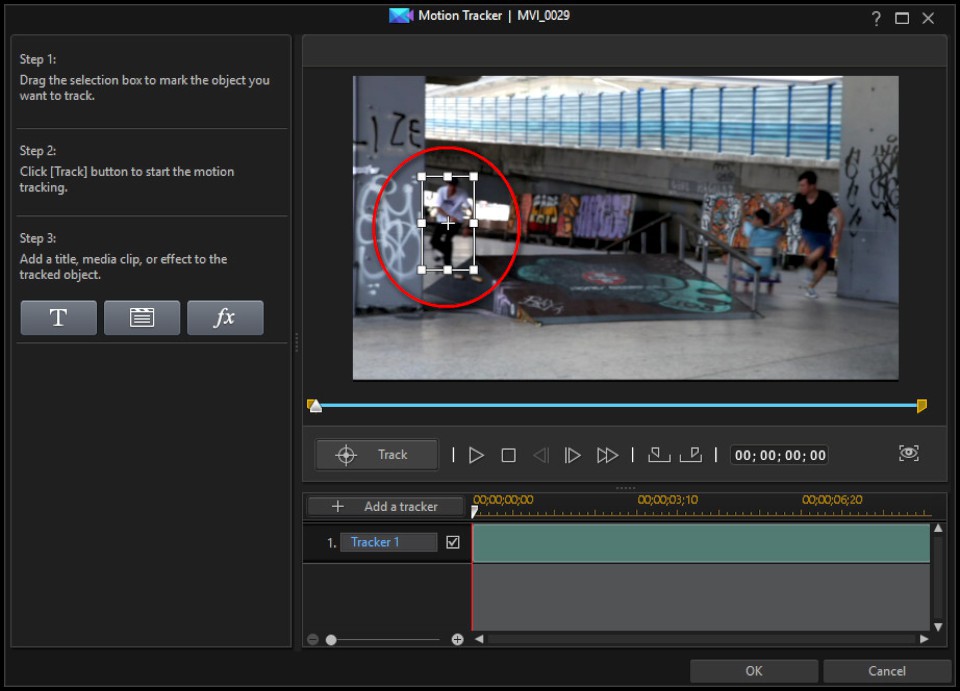This screenshot has height=691, width=960.
Task: Click the Track button
Action: coord(377,455)
